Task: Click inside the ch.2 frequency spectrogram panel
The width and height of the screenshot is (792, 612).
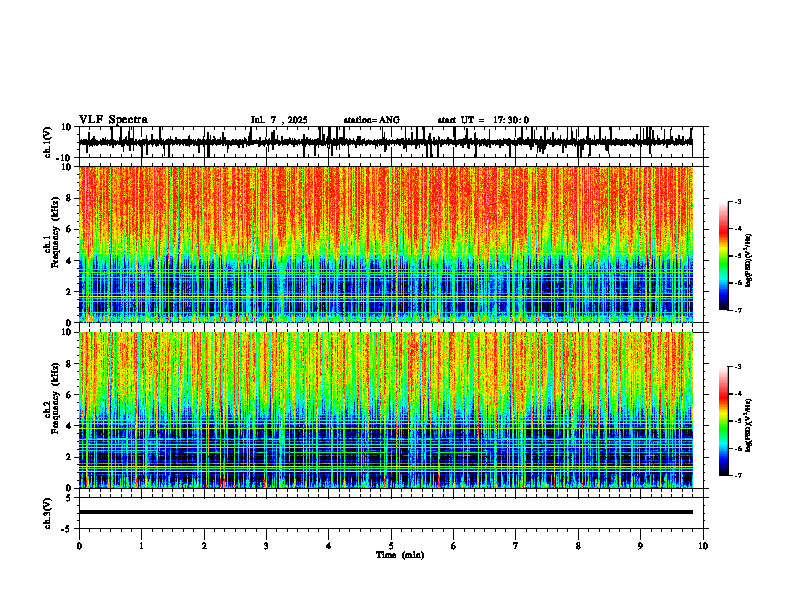Action: coord(385,410)
